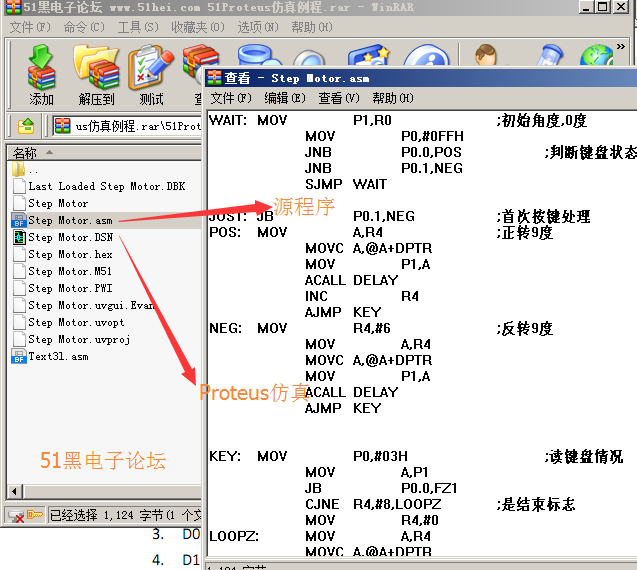Click the Info toolbar icon
The width and height of the screenshot is (637, 570).
point(427,55)
